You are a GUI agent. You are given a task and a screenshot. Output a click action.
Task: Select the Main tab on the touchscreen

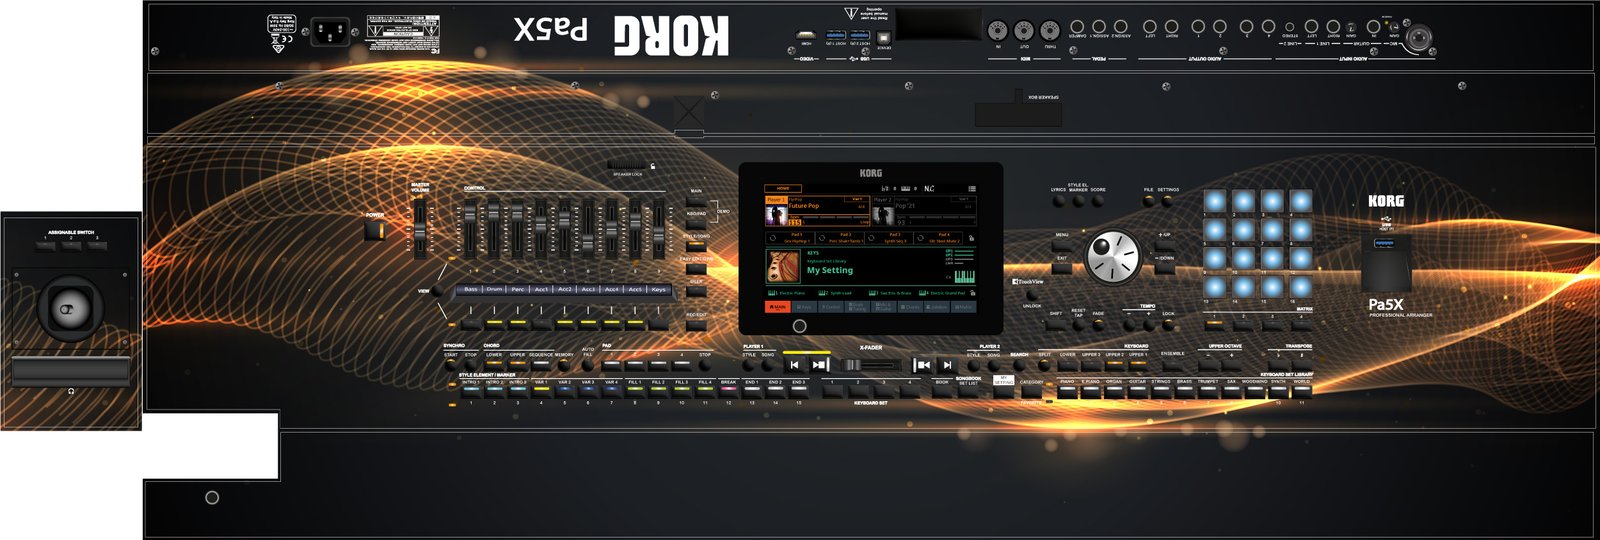click(777, 307)
